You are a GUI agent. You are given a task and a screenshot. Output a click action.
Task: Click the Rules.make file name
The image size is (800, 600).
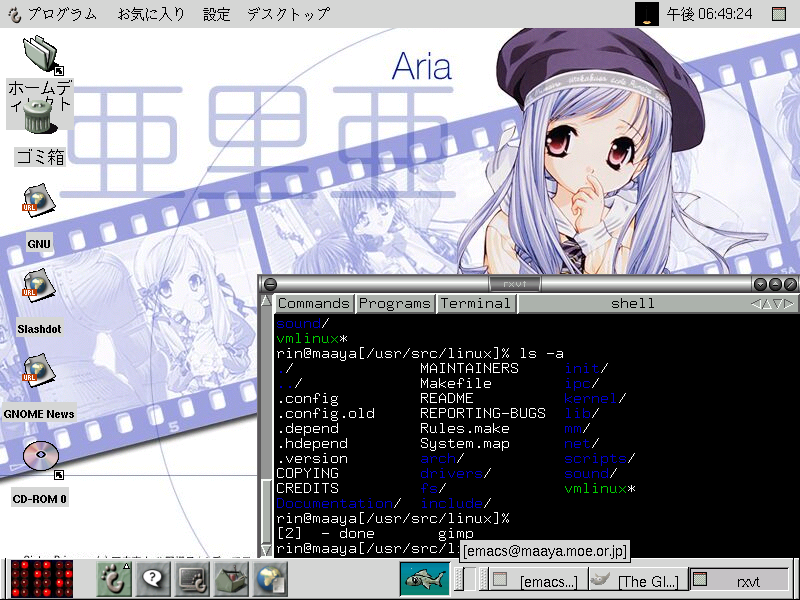[464, 429]
